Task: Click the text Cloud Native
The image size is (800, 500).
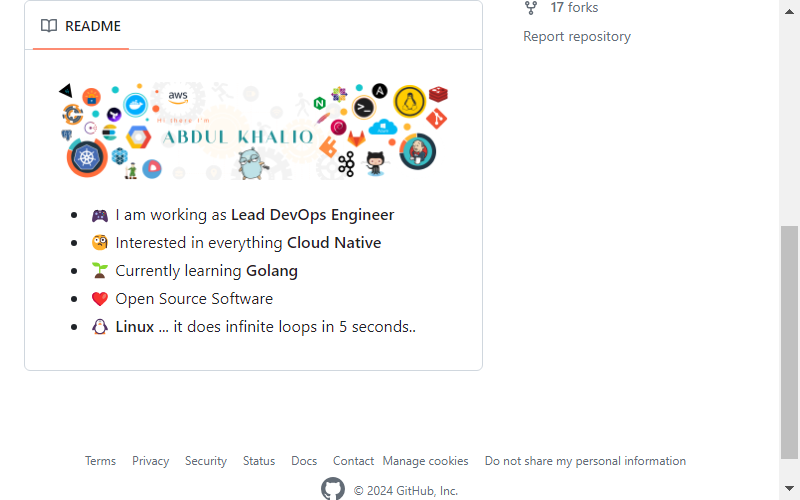Action: pyautogui.click(x=334, y=243)
